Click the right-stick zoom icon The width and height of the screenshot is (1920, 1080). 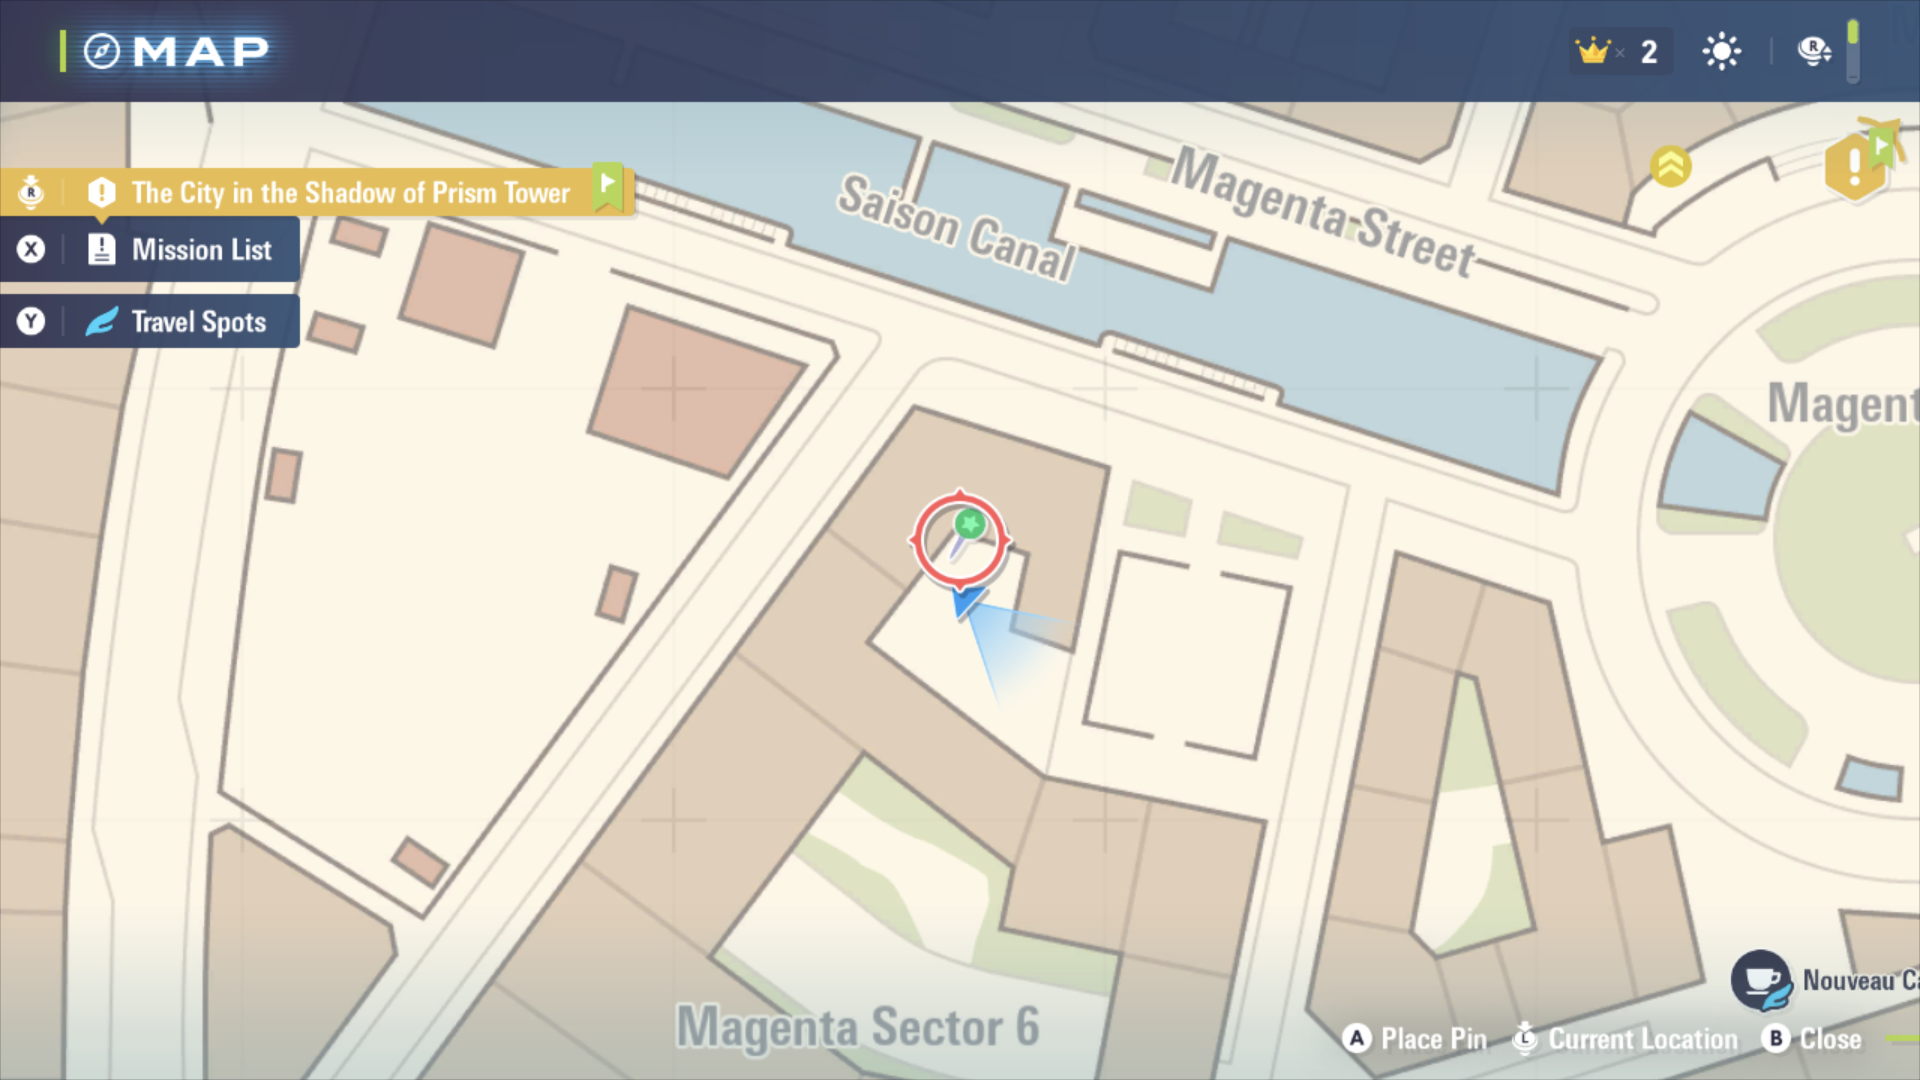1814,50
